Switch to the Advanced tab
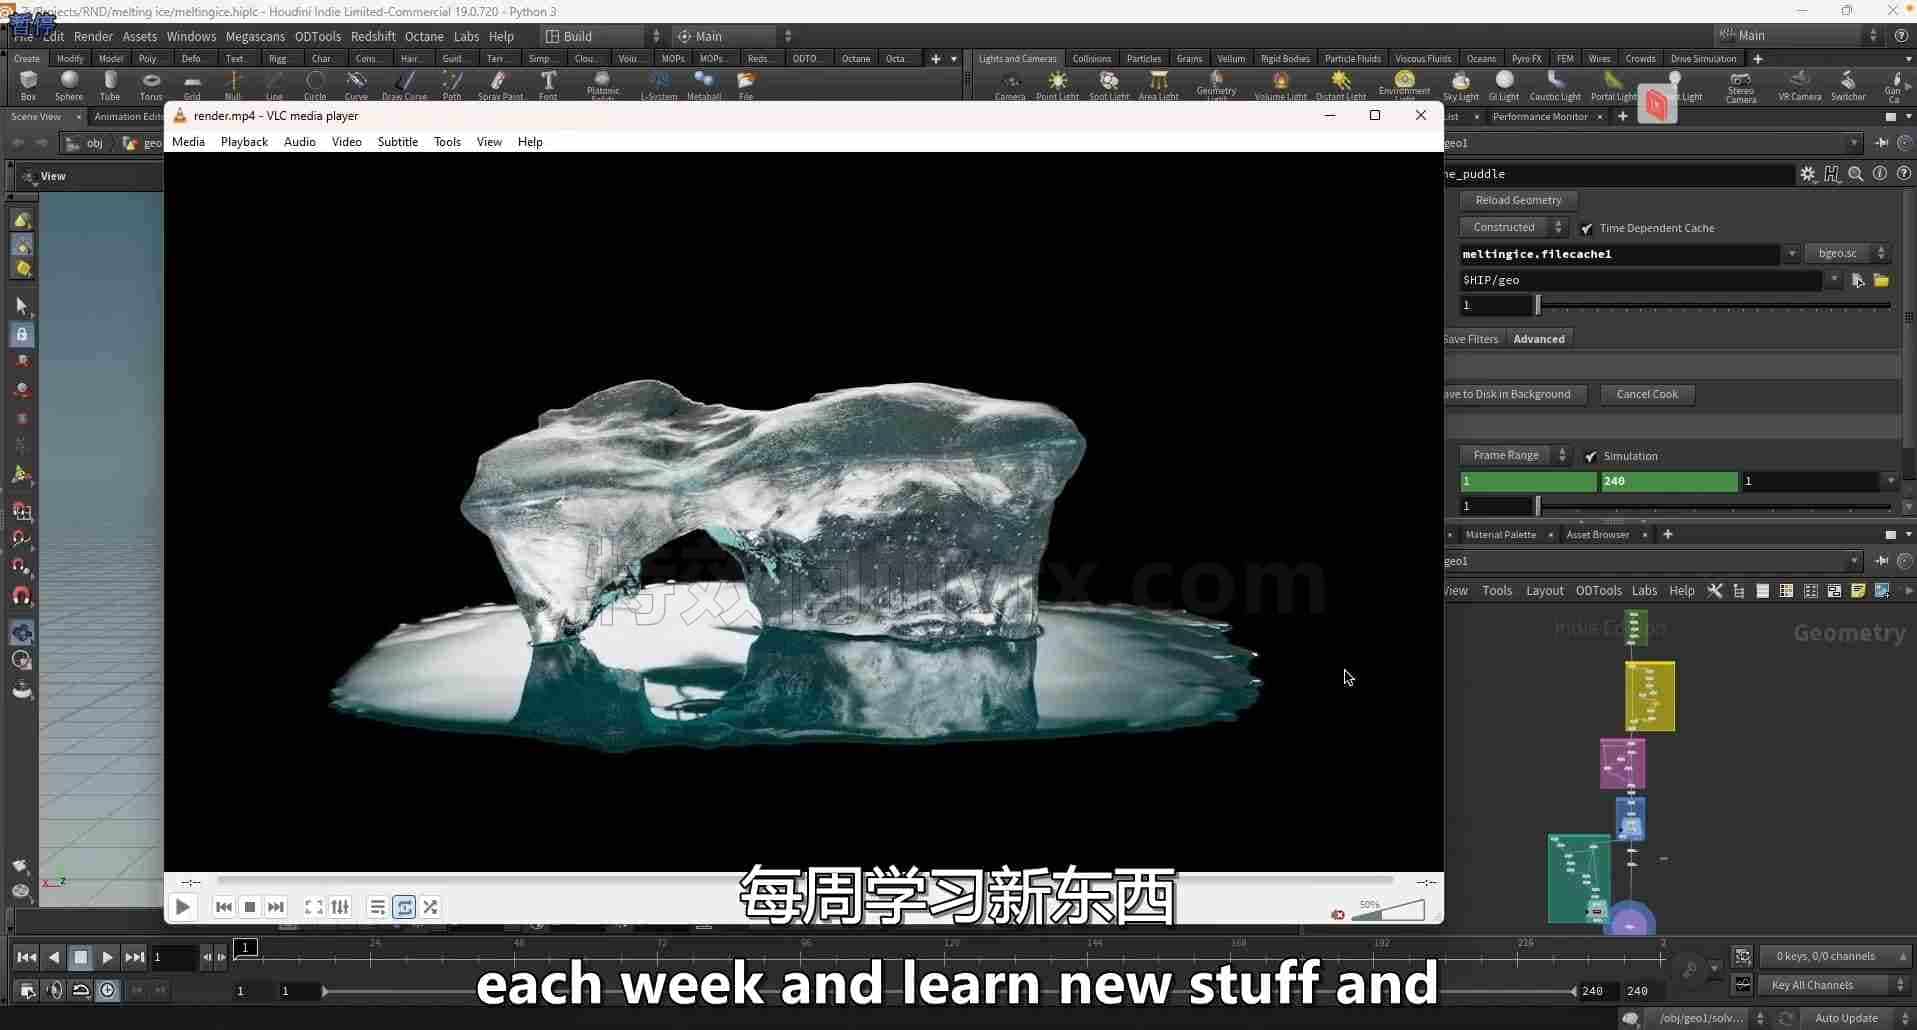 pos(1539,339)
